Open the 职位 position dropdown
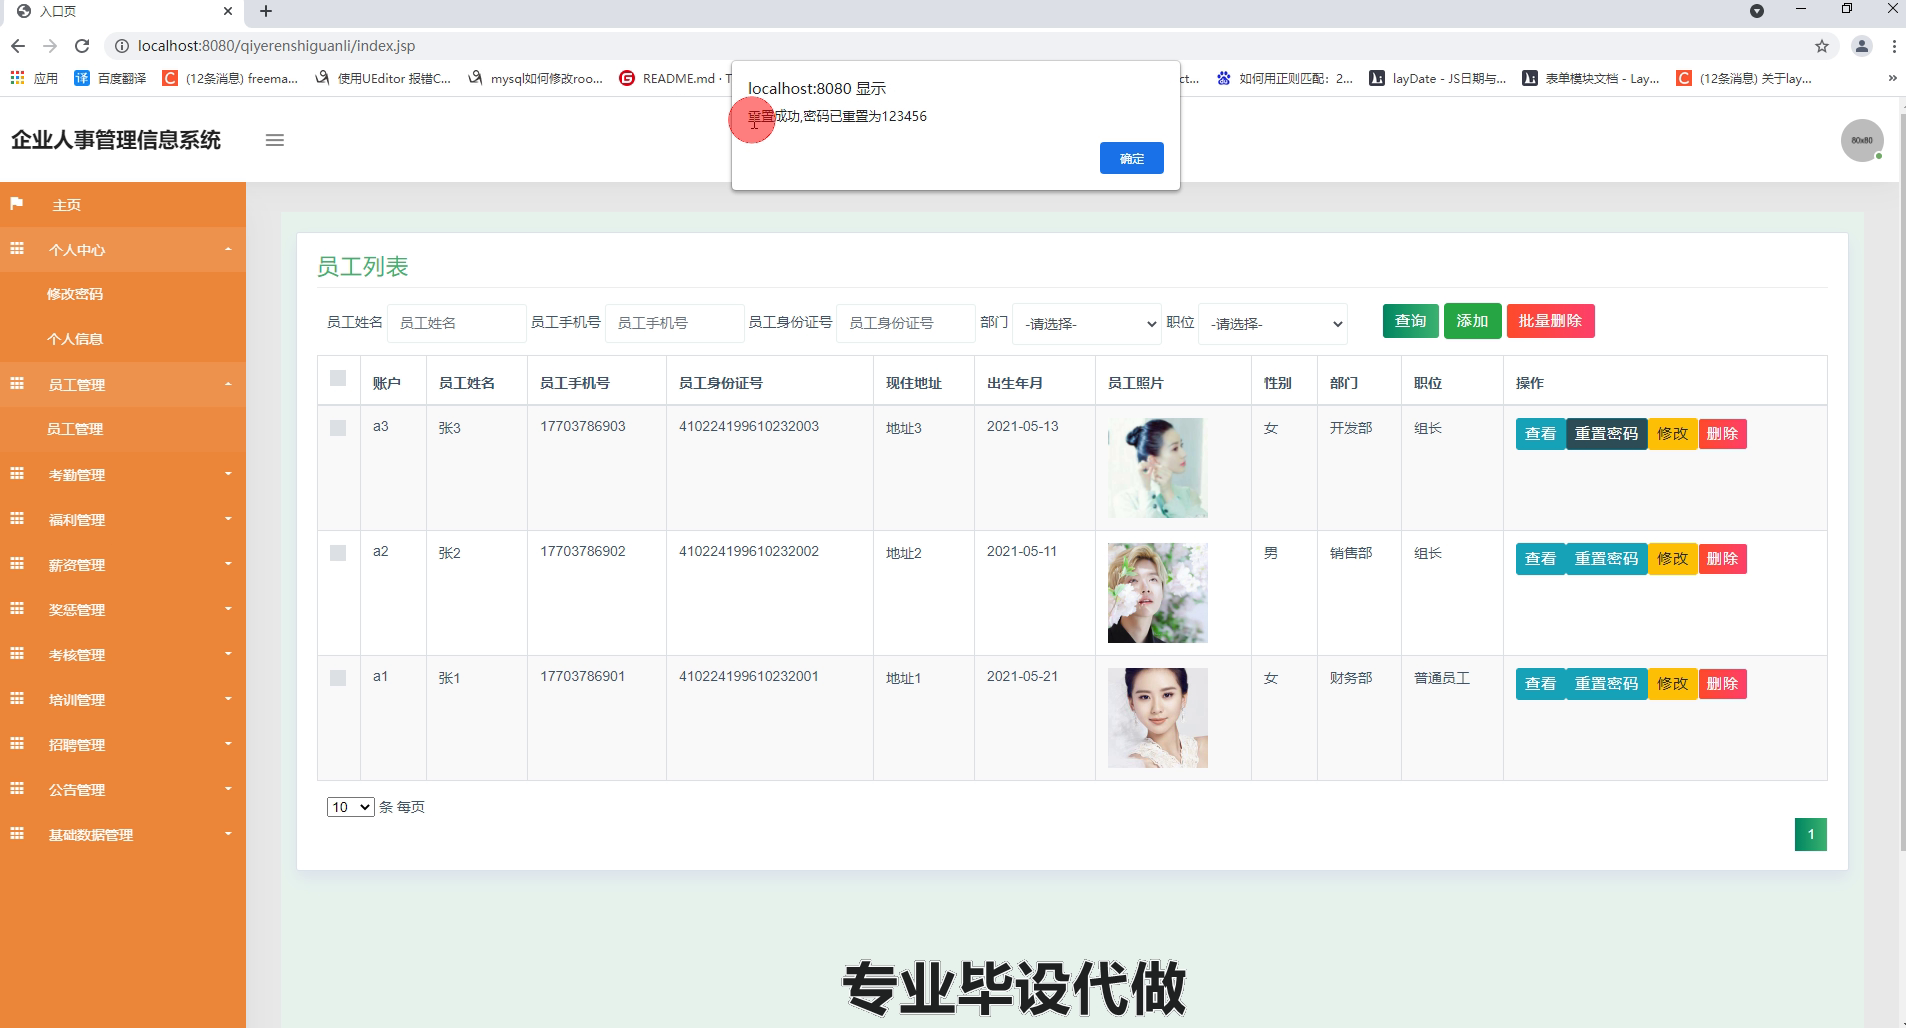The width and height of the screenshot is (1906, 1028). (1272, 324)
